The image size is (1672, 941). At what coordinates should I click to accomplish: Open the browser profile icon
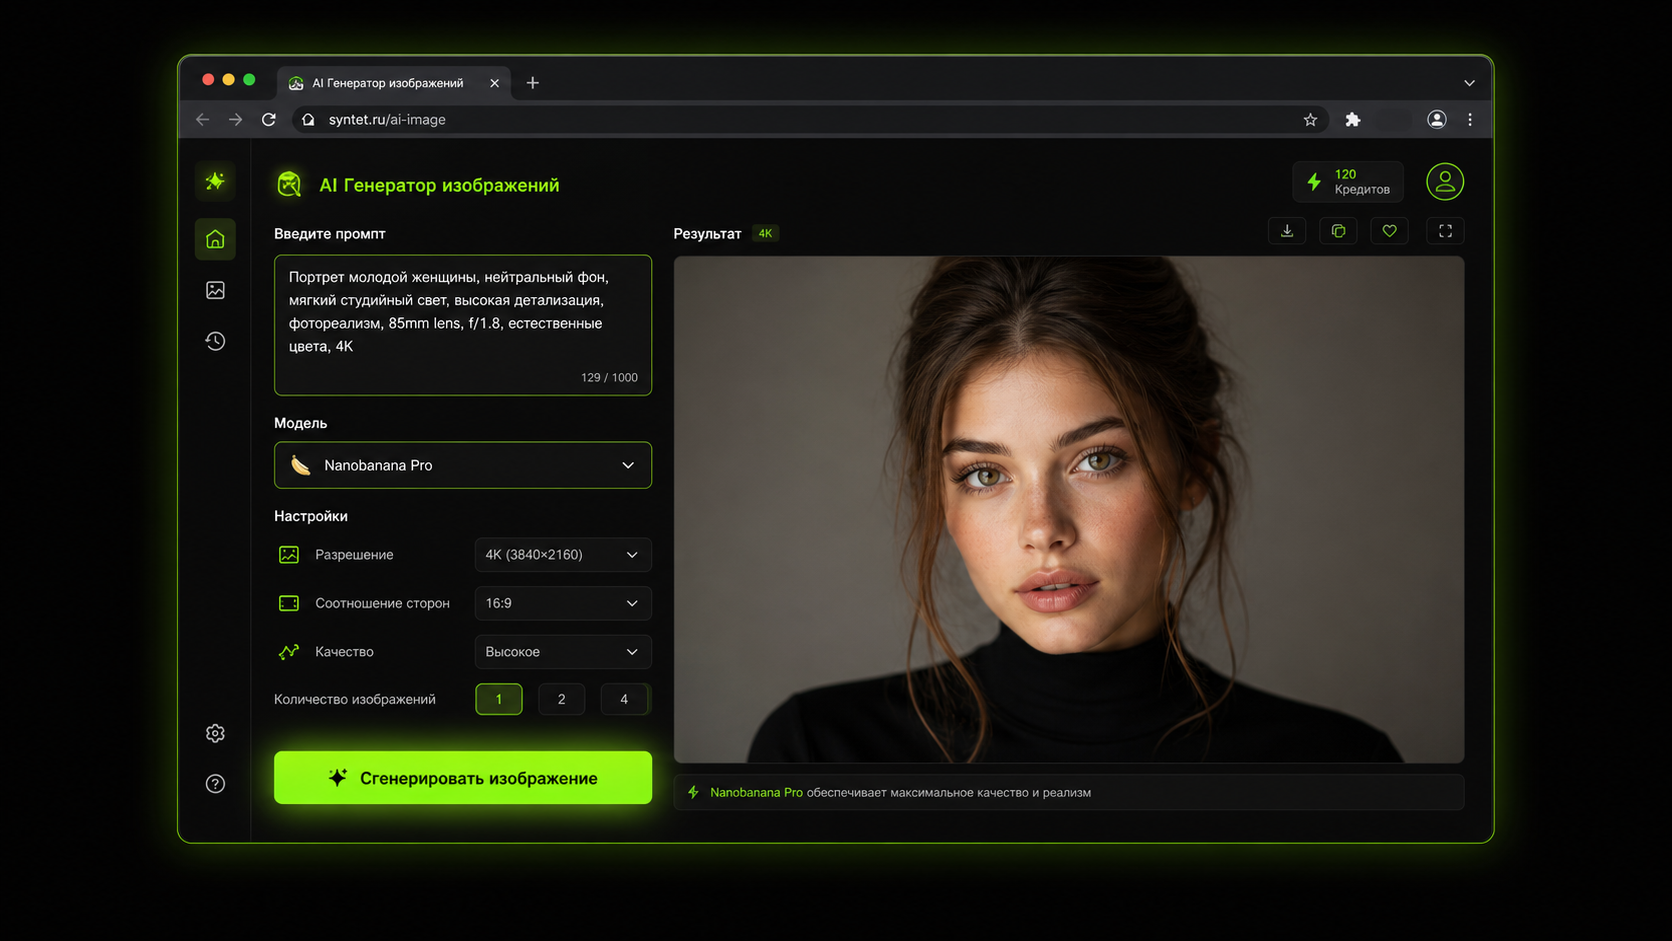(1437, 119)
